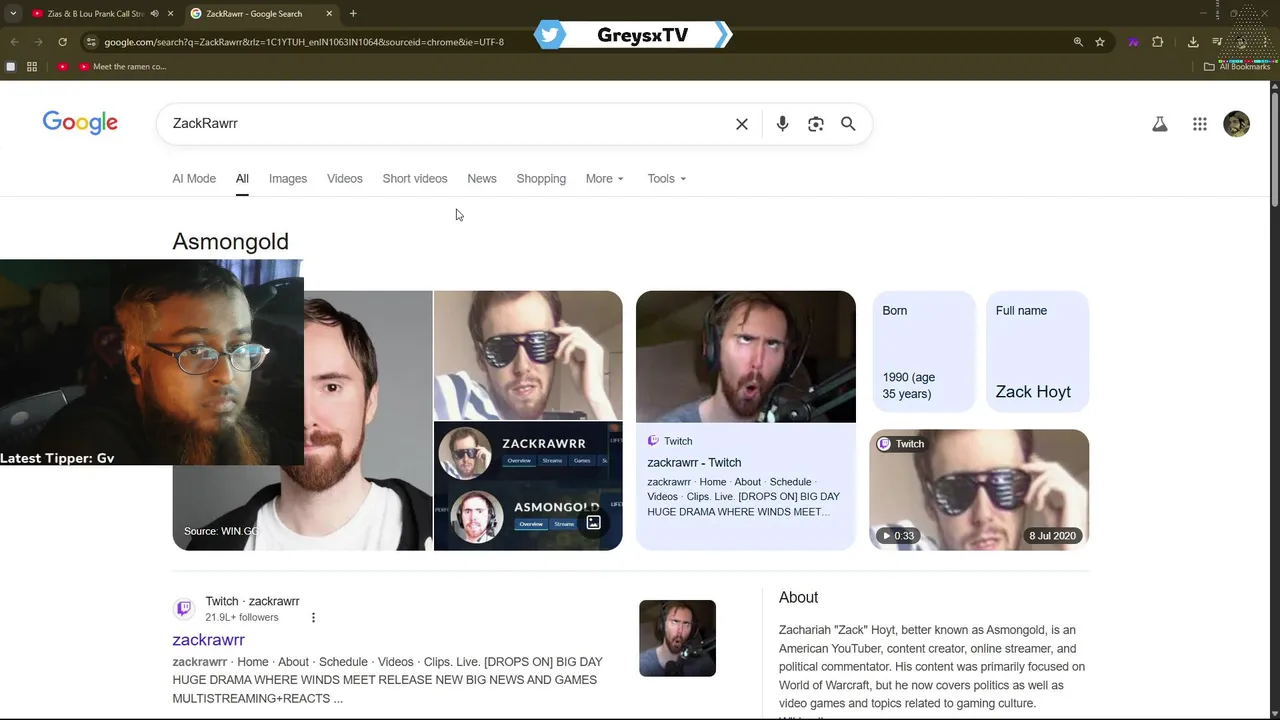Click 'Twitch · zackrawrr' source label

(x=252, y=601)
